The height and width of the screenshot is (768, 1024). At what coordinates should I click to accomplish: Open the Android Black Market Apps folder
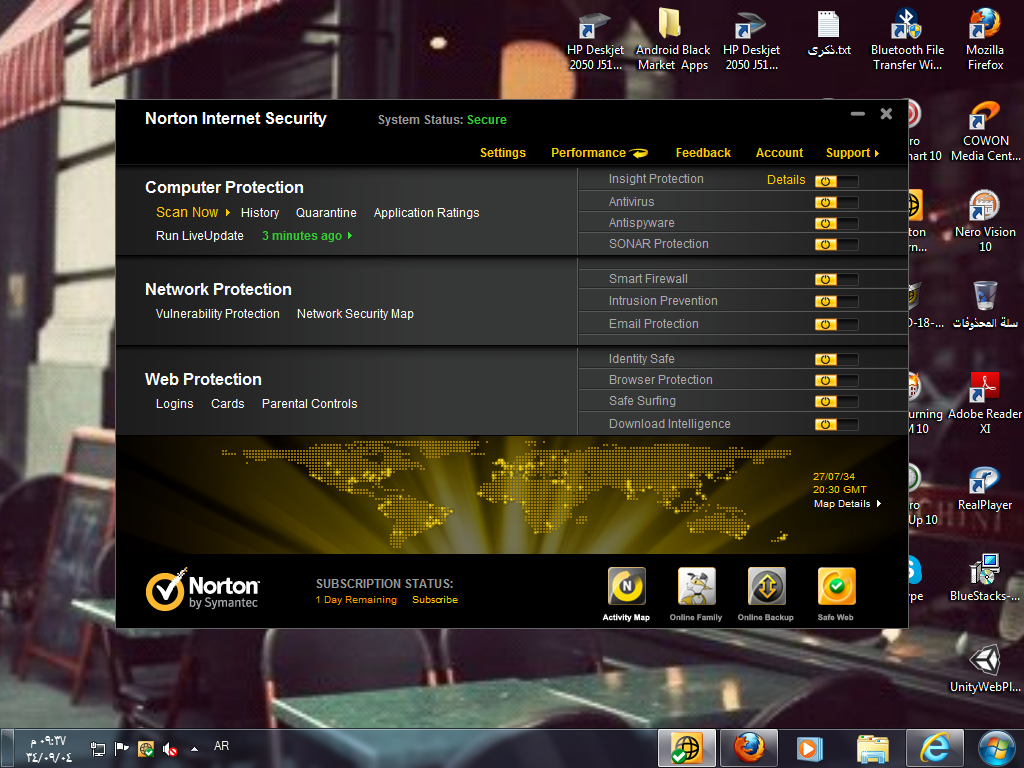click(673, 40)
